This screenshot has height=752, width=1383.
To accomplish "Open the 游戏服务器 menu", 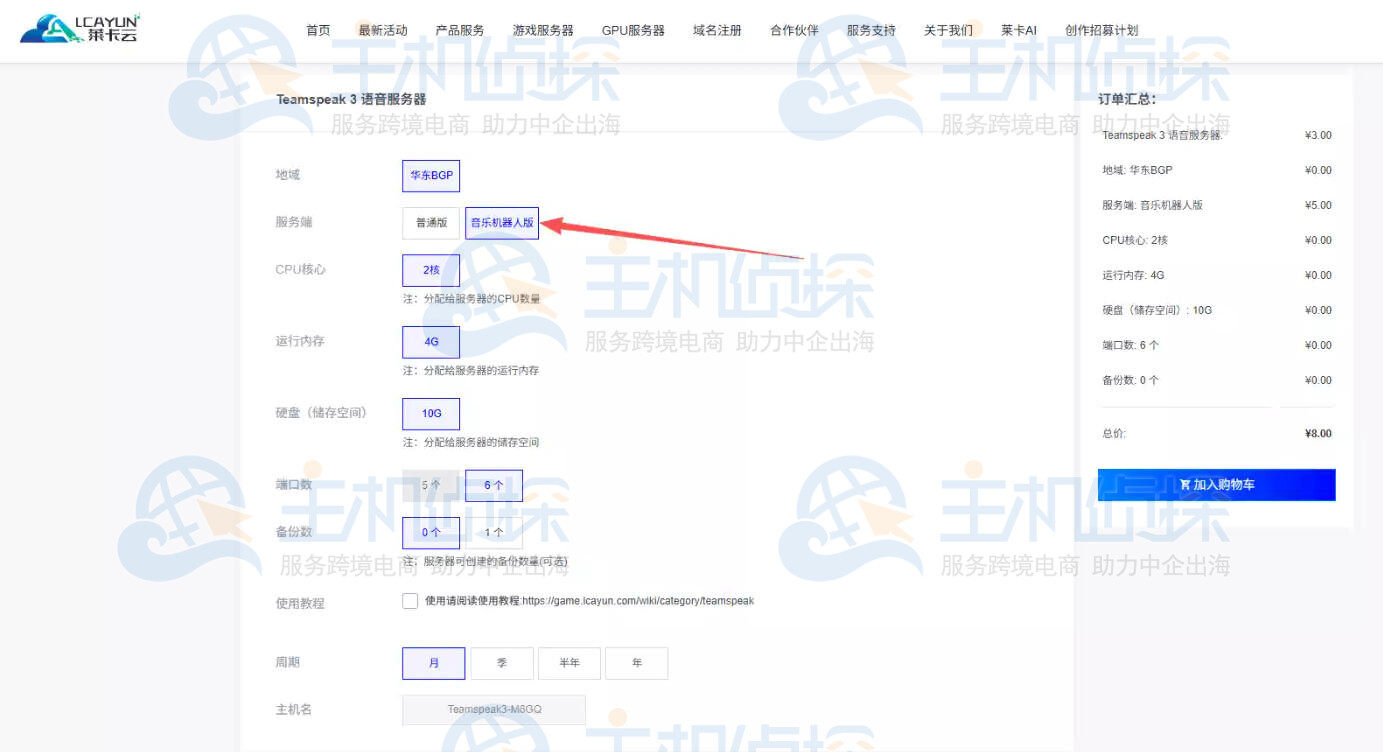I will 543,31.
